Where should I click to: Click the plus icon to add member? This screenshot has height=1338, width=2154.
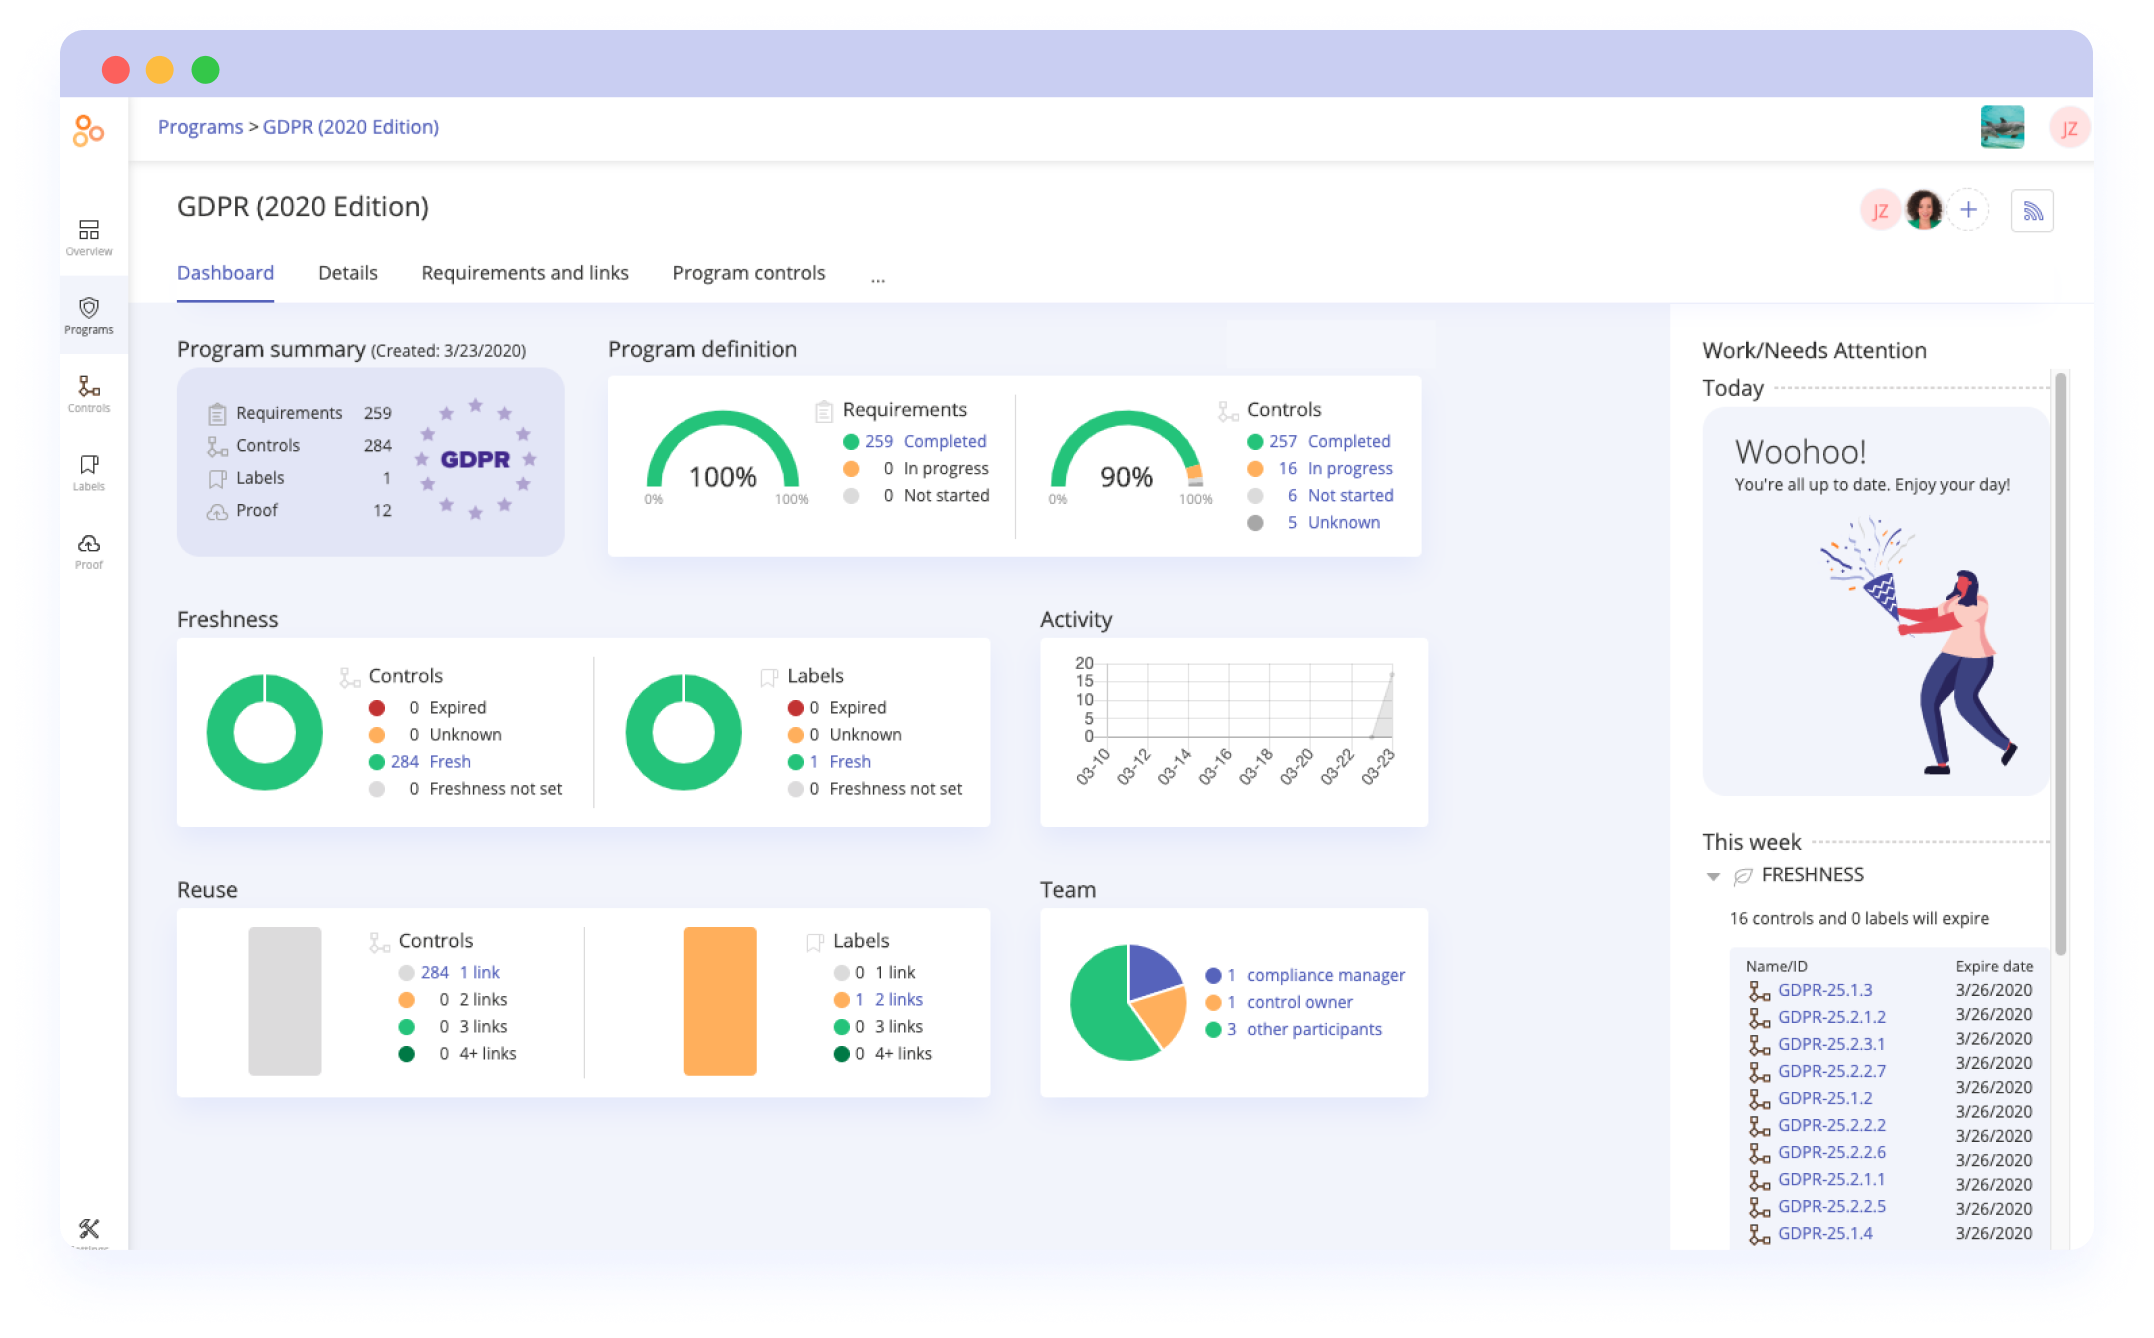pos(1968,210)
